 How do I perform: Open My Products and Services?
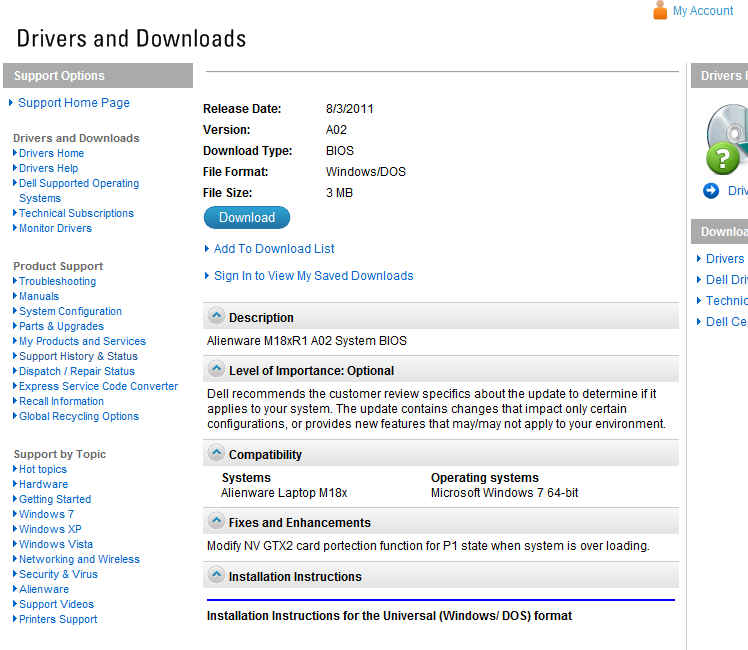tap(83, 341)
